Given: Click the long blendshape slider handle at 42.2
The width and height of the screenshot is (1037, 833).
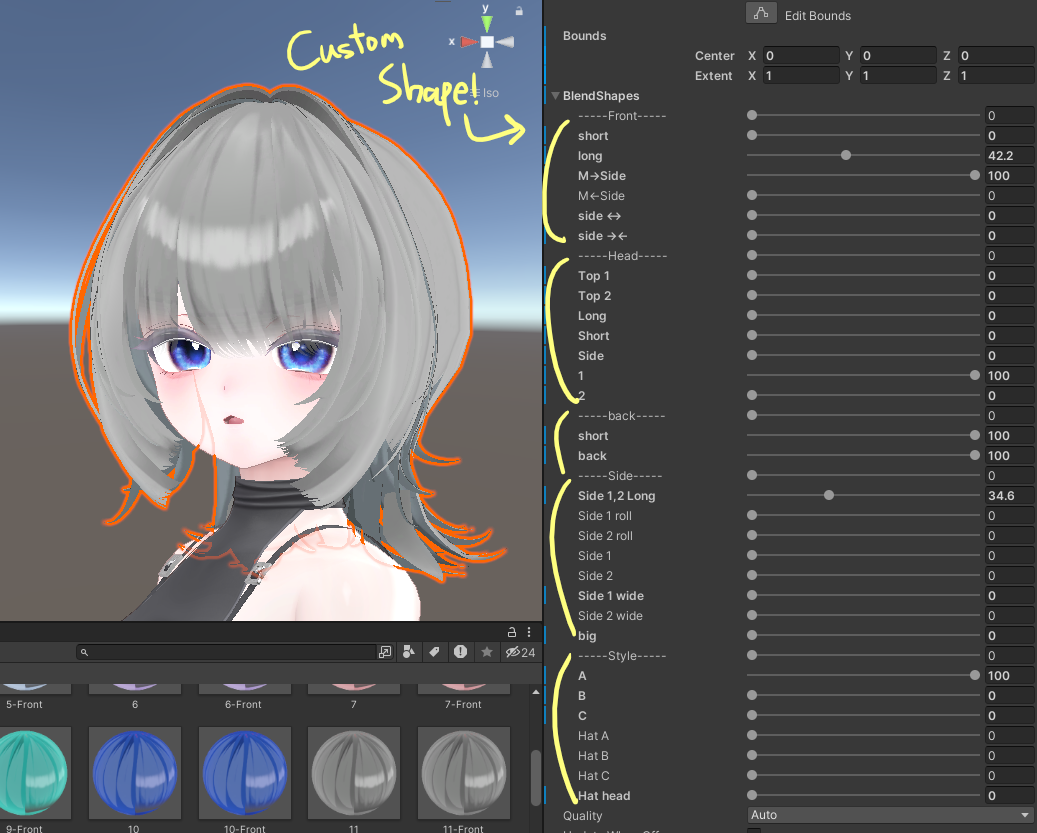Looking at the screenshot, I should 845,155.
